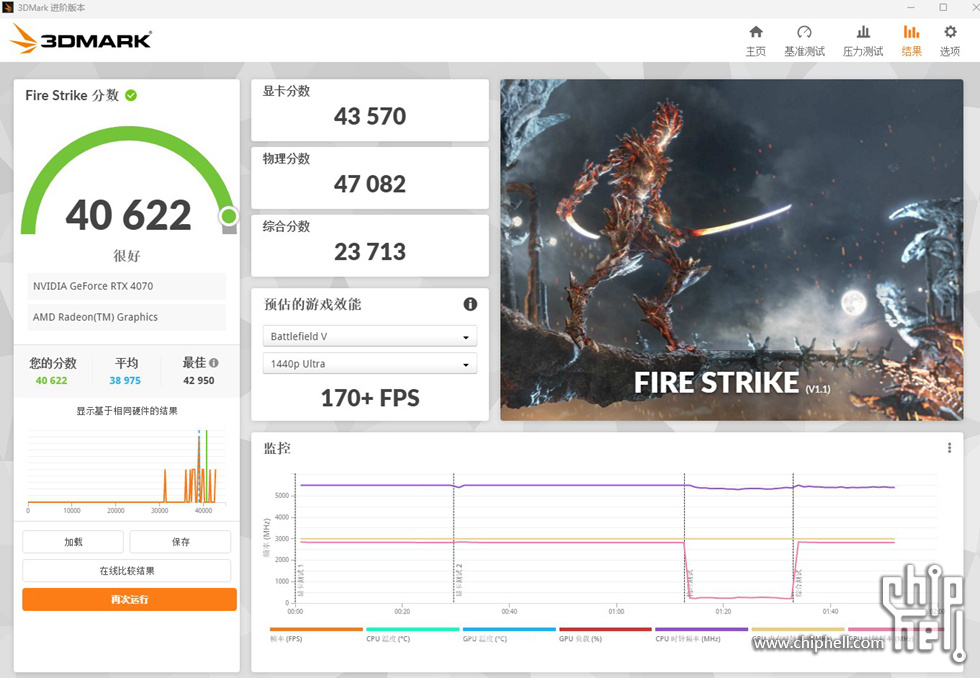The image size is (980, 678).
Task: Click the 综合分数 23 713 value
Action: point(370,252)
